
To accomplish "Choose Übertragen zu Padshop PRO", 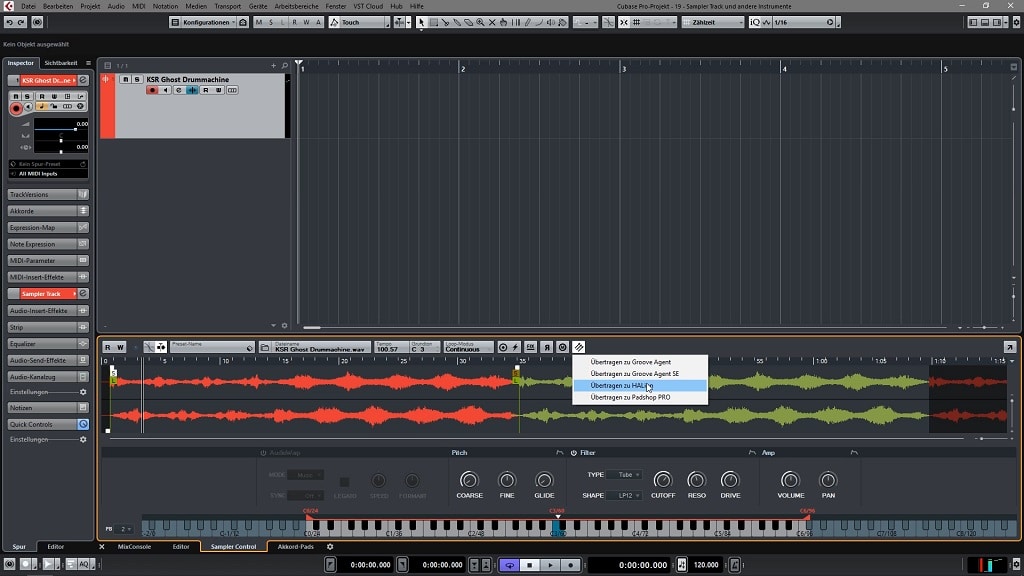I will [x=640, y=397].
